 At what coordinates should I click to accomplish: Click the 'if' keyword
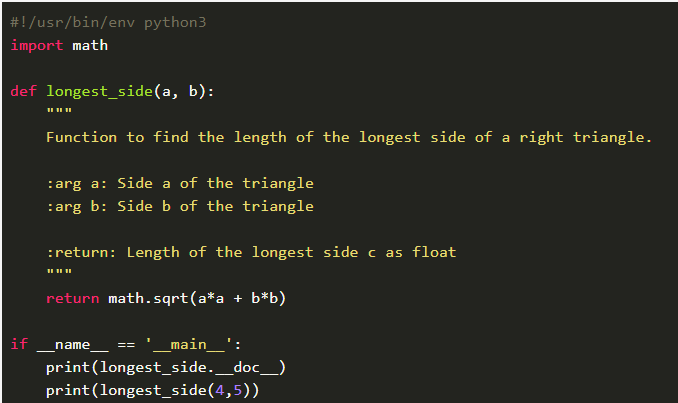[x=19, y=344]
